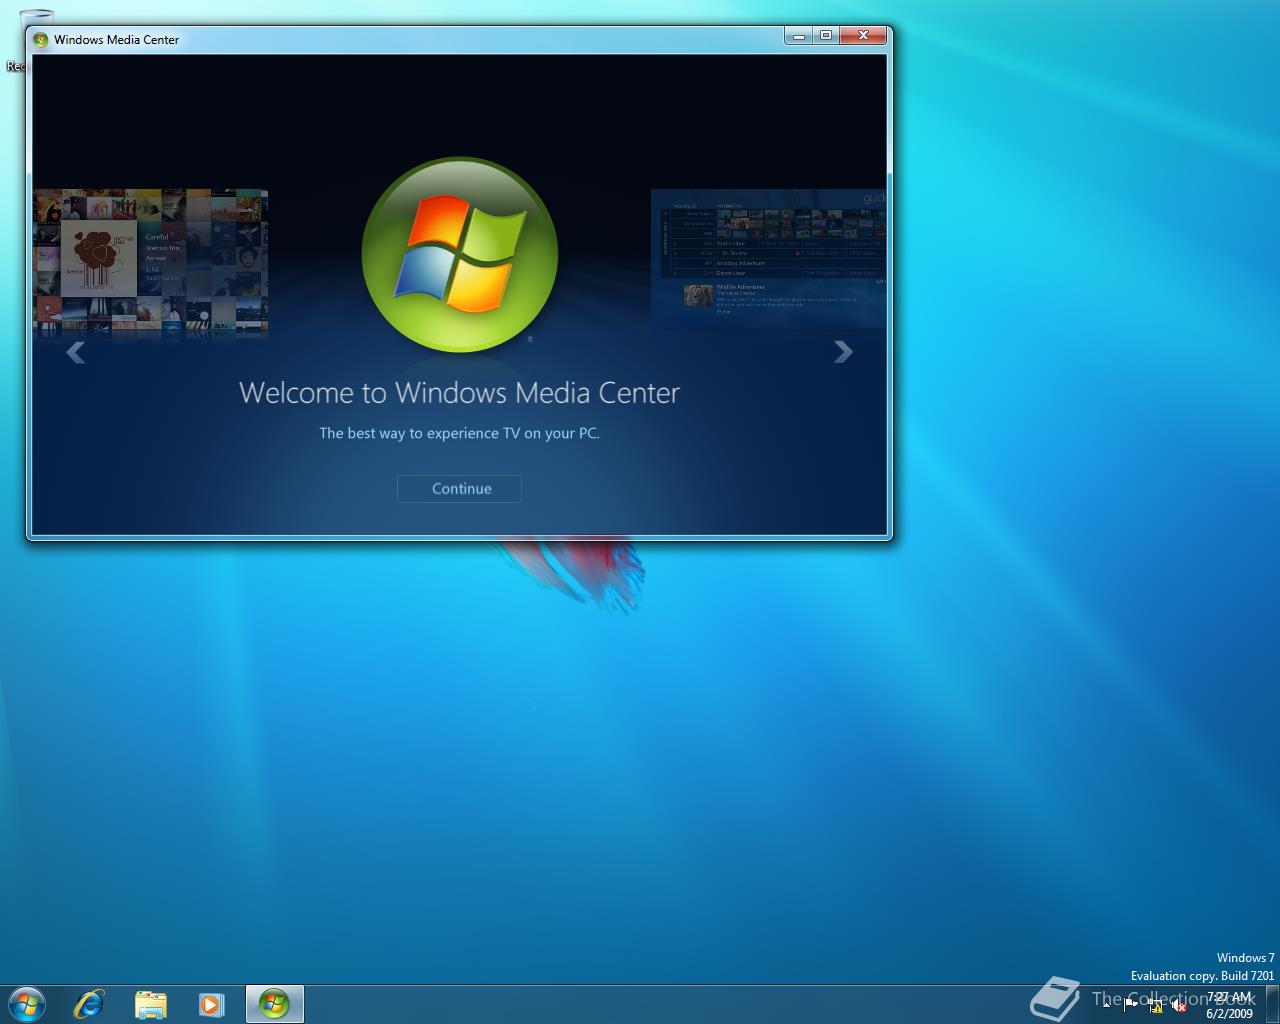The width and height of the screenshot is (1280, 1024).
Task: Click the Show desktop button strip
Action: tap(1272, 1005)
